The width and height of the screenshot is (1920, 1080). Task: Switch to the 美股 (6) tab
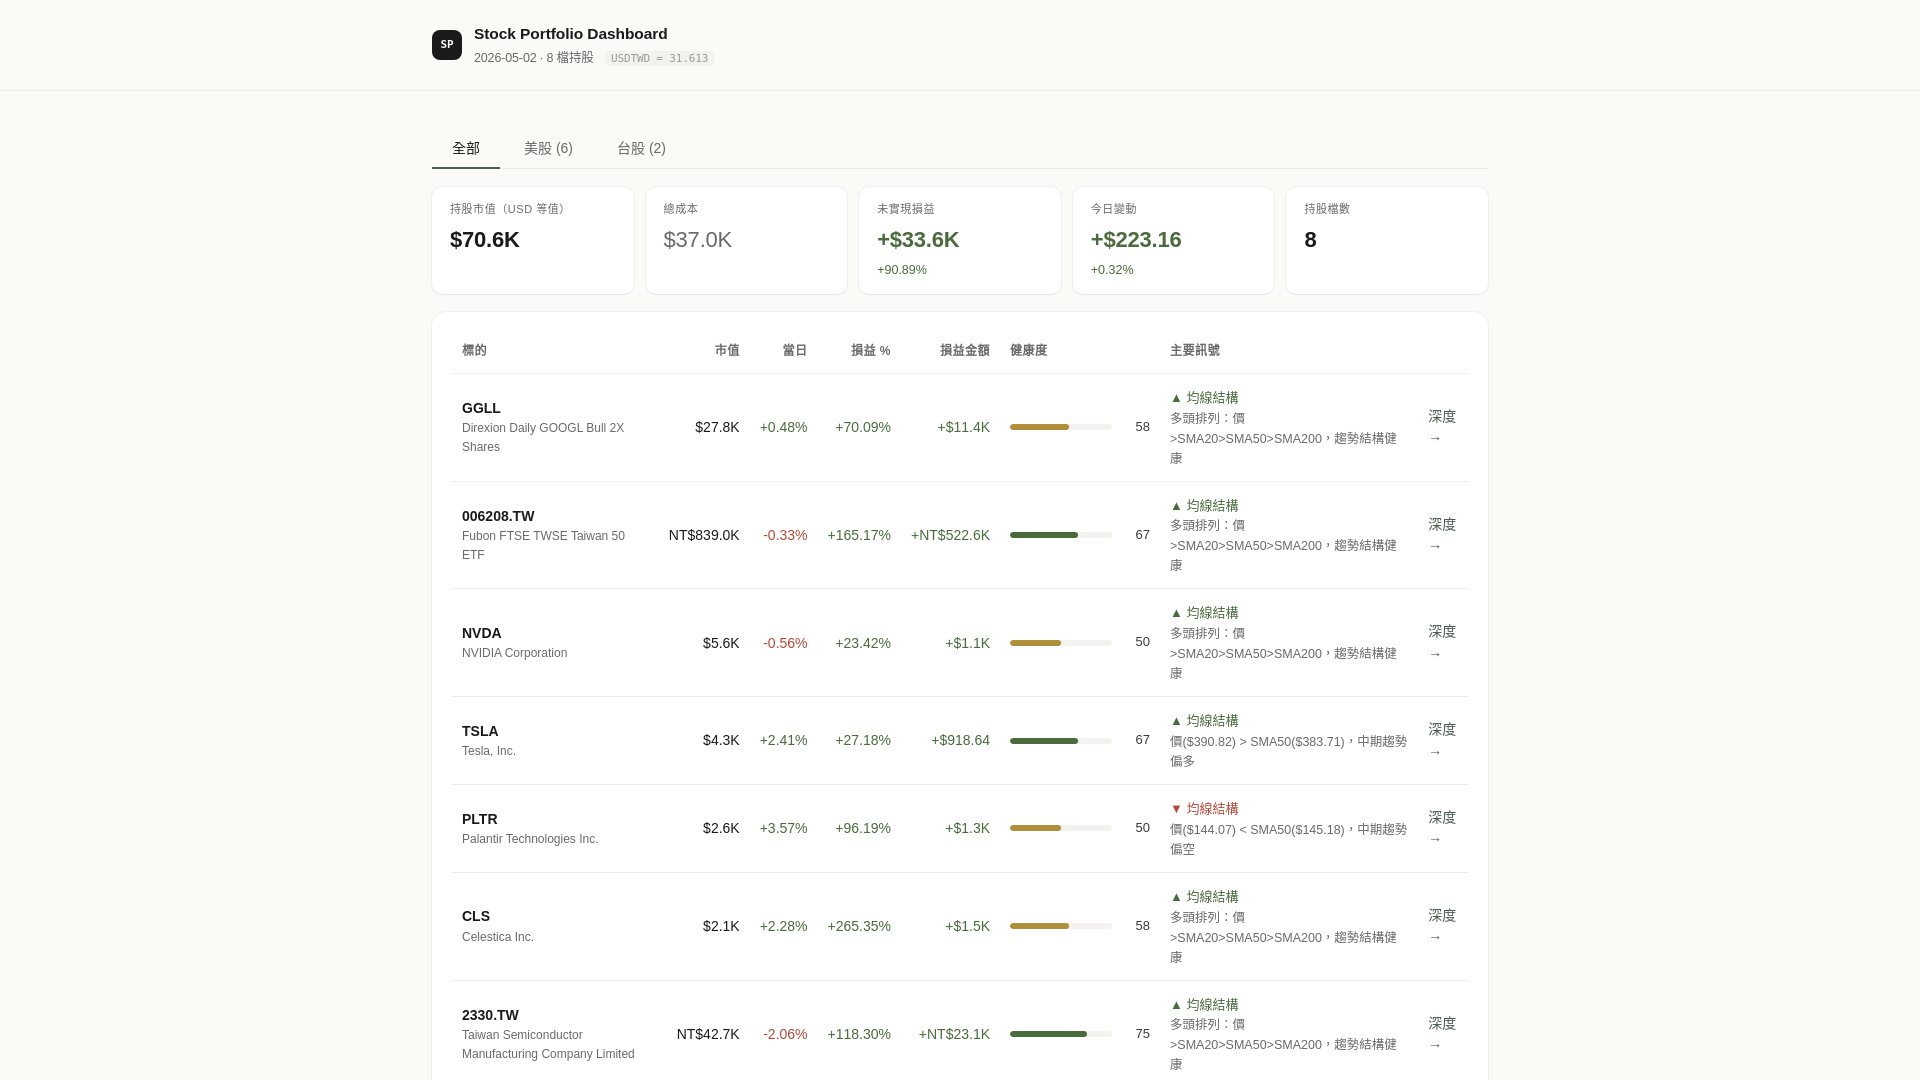click(548, 148)
